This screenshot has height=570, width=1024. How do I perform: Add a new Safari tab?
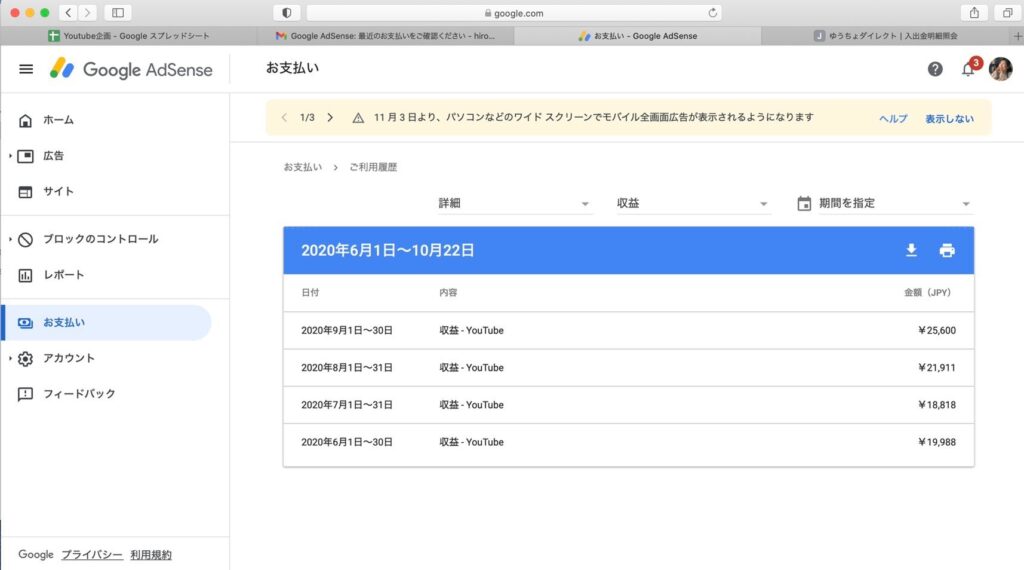tap(1017, 36)
